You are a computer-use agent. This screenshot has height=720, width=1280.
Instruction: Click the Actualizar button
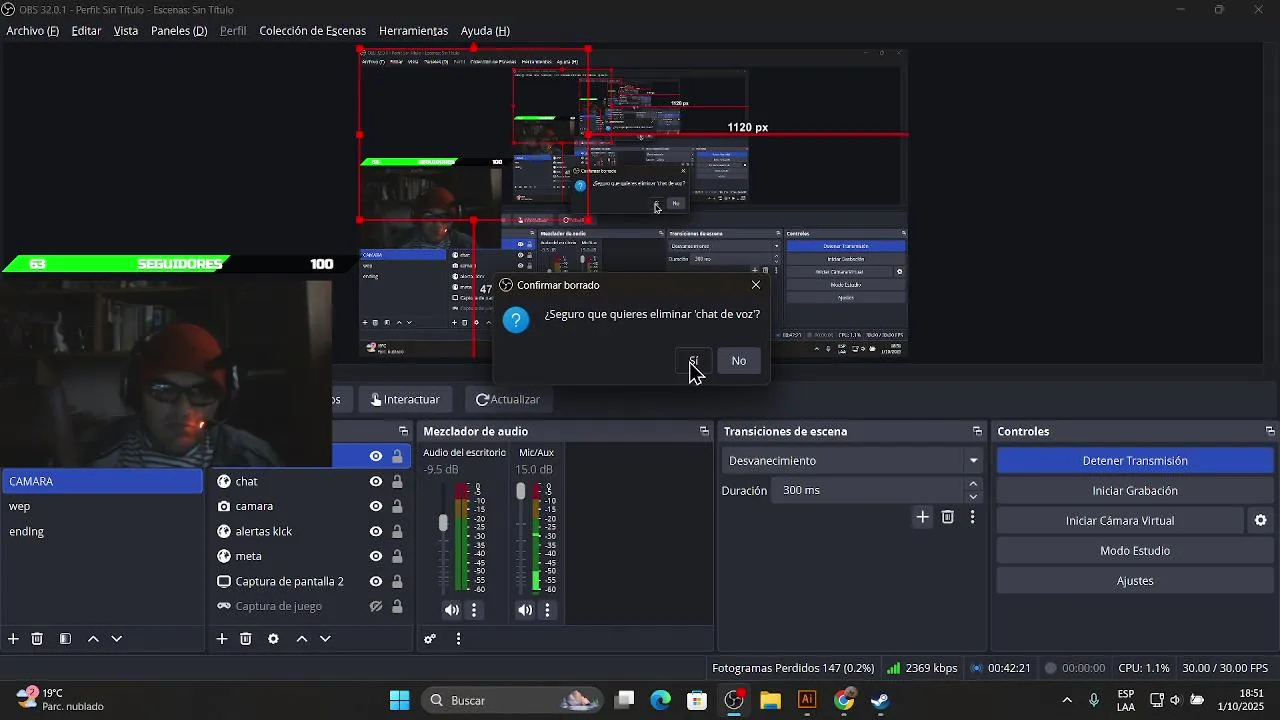click(508, 399)
